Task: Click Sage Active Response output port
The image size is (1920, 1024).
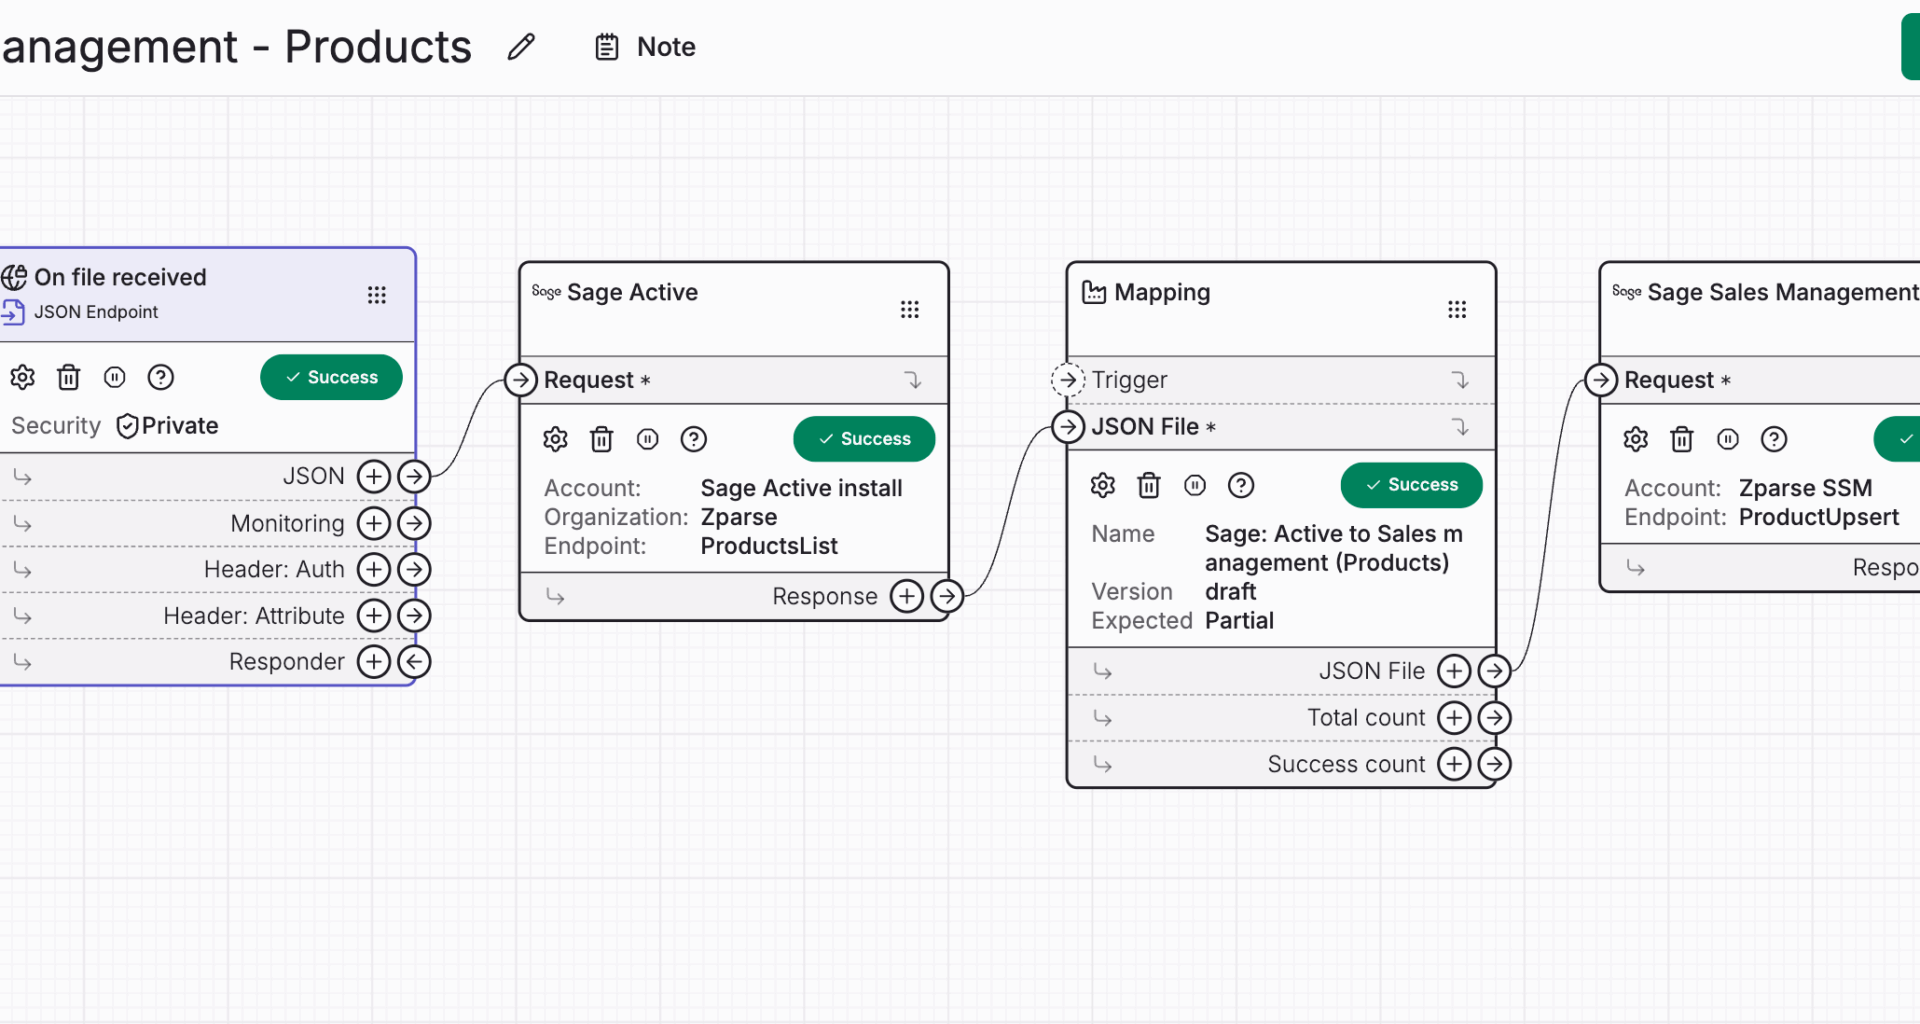Action: pyautogui.click(x=947, y=596)
